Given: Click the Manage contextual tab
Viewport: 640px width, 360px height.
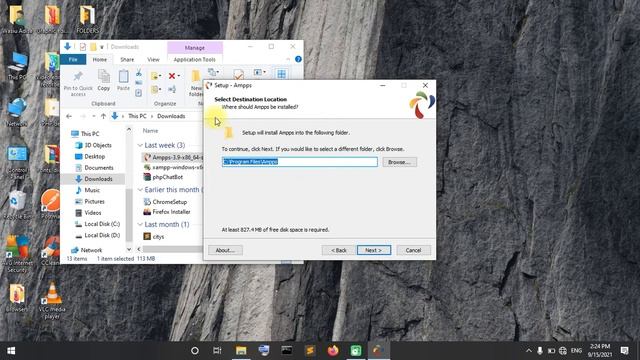Looking at the screenshot, I should pyautogui.click(x=195, y=48).
